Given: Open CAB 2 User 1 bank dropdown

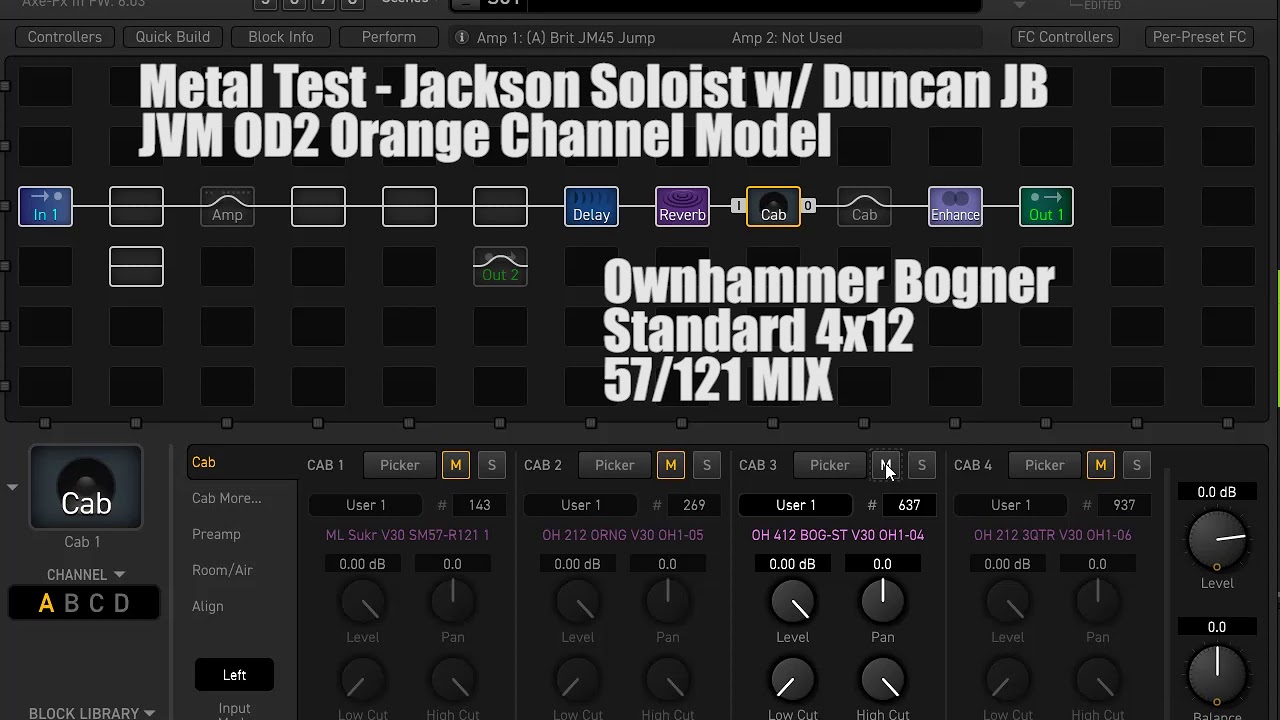Looking at the screenshot, I should 581,505.
